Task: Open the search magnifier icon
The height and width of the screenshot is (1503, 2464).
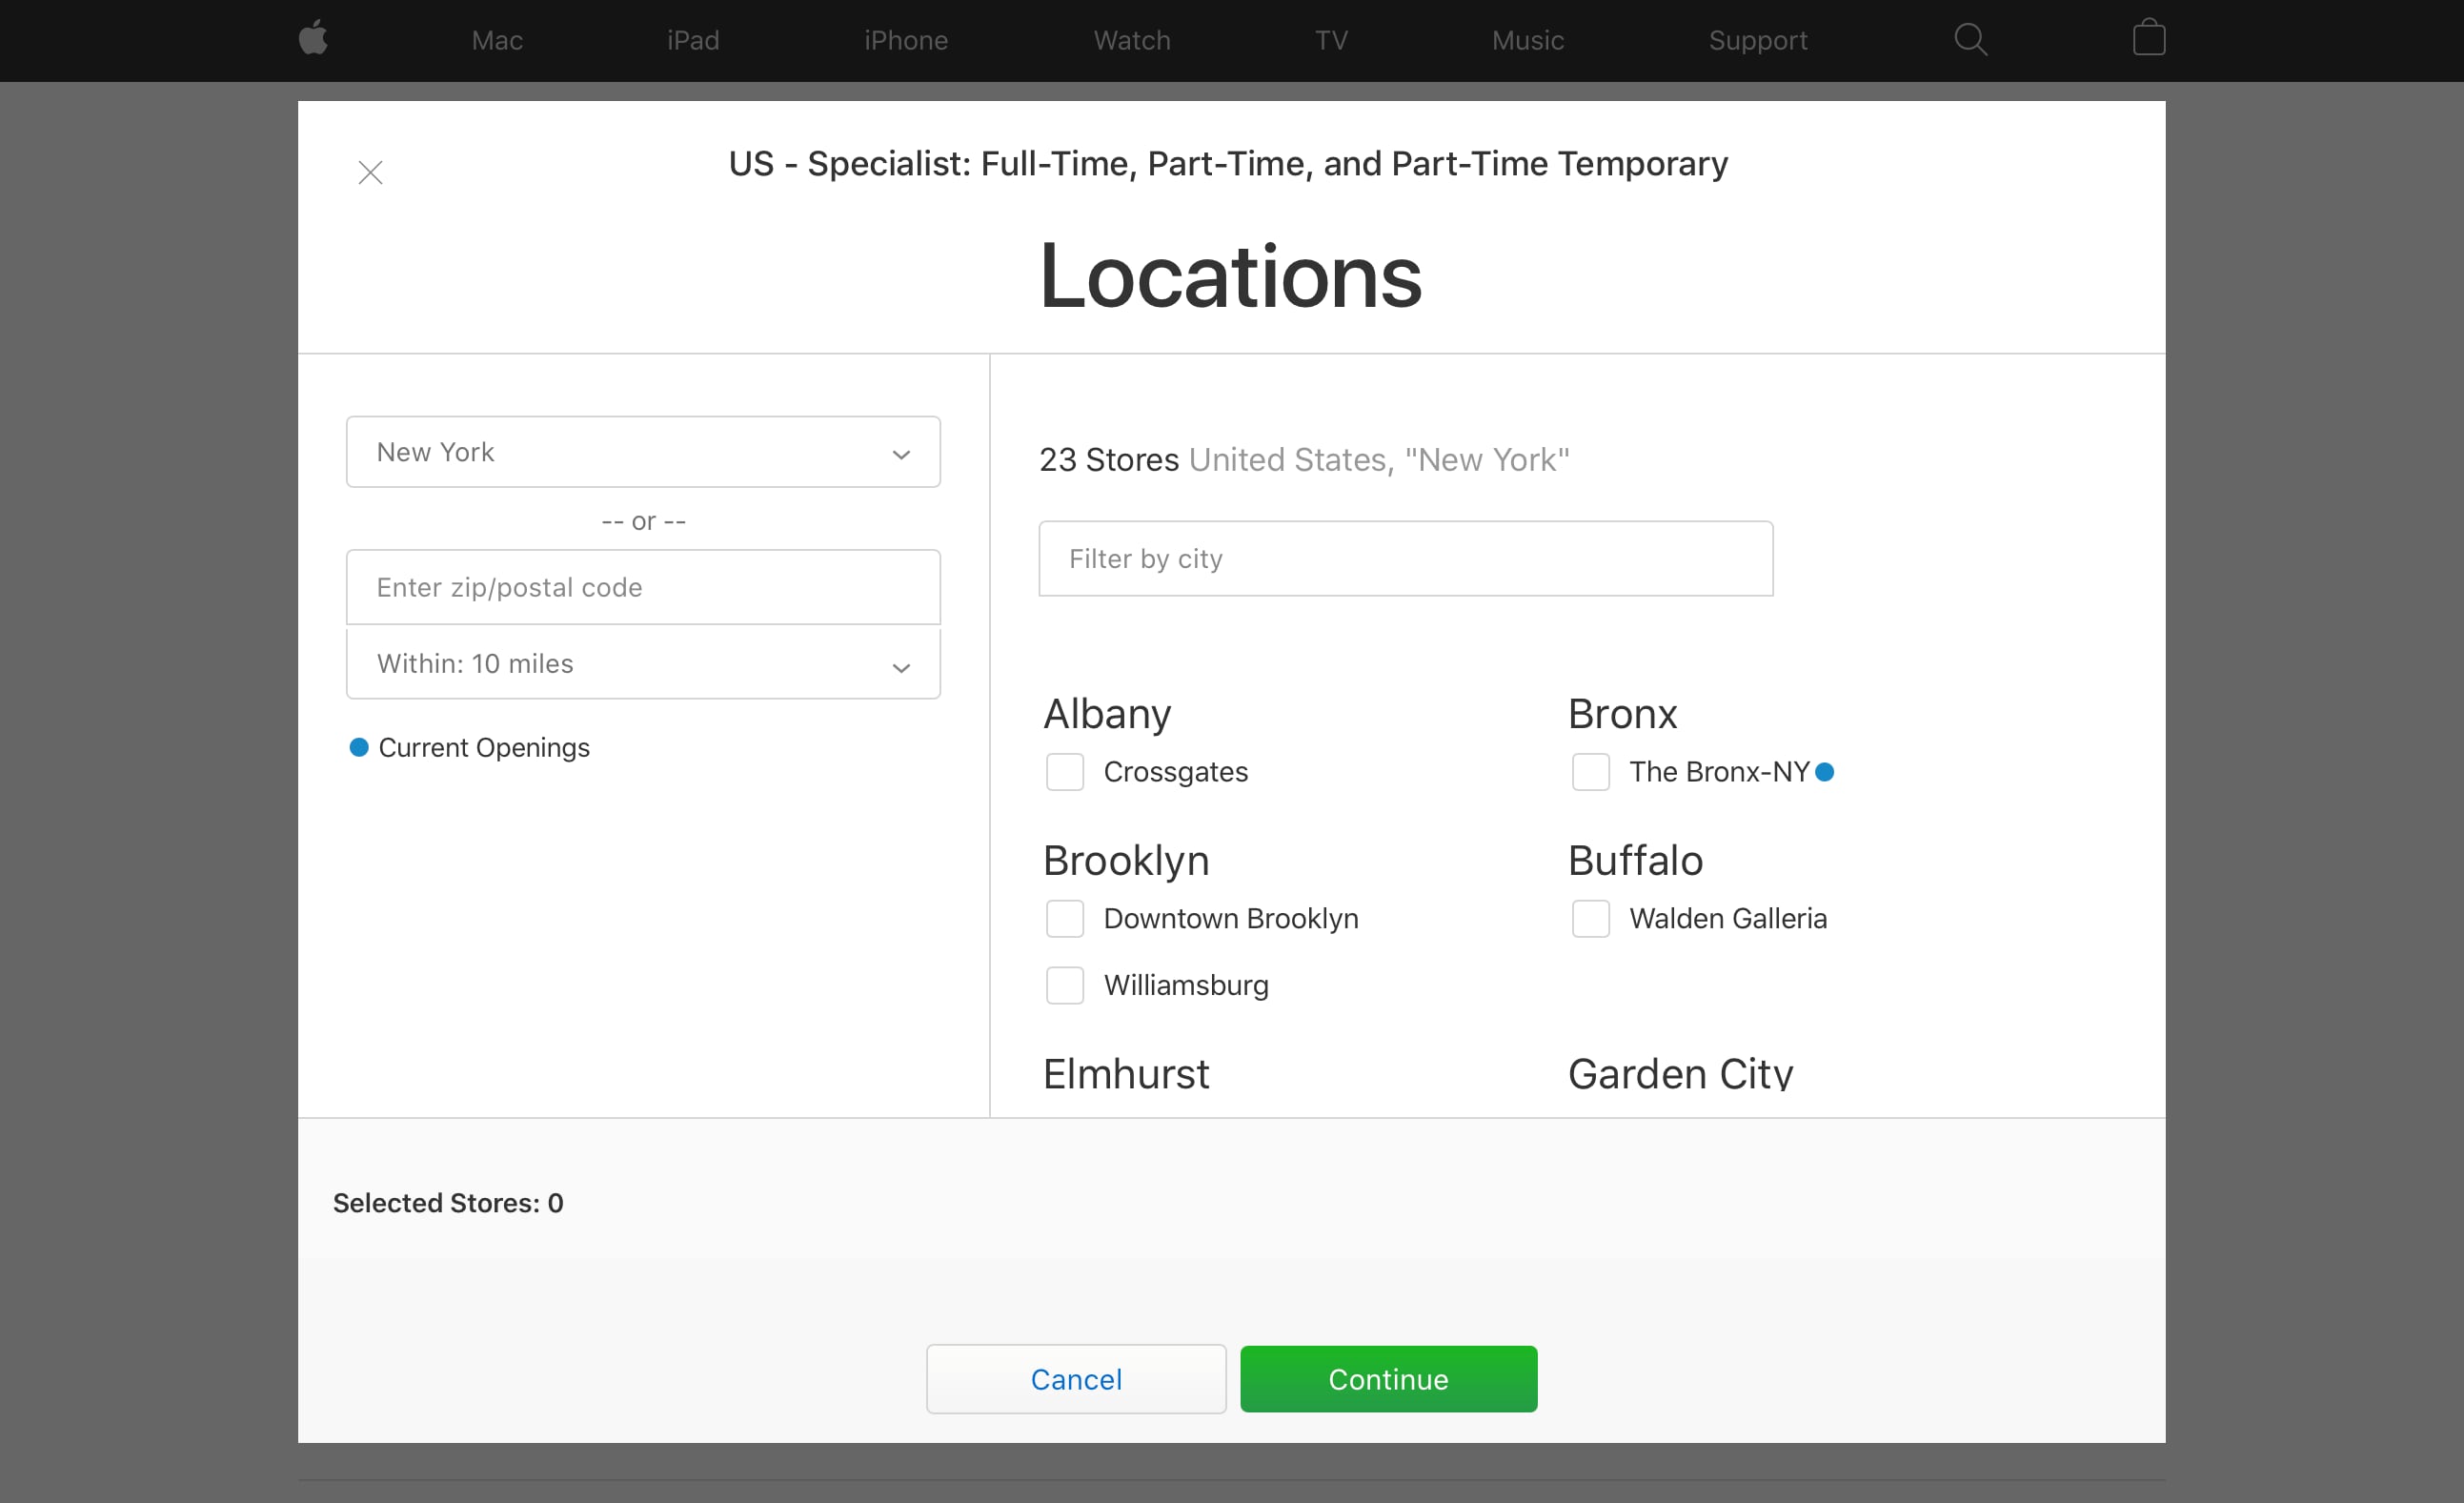Action: [x=1970, y=39]
